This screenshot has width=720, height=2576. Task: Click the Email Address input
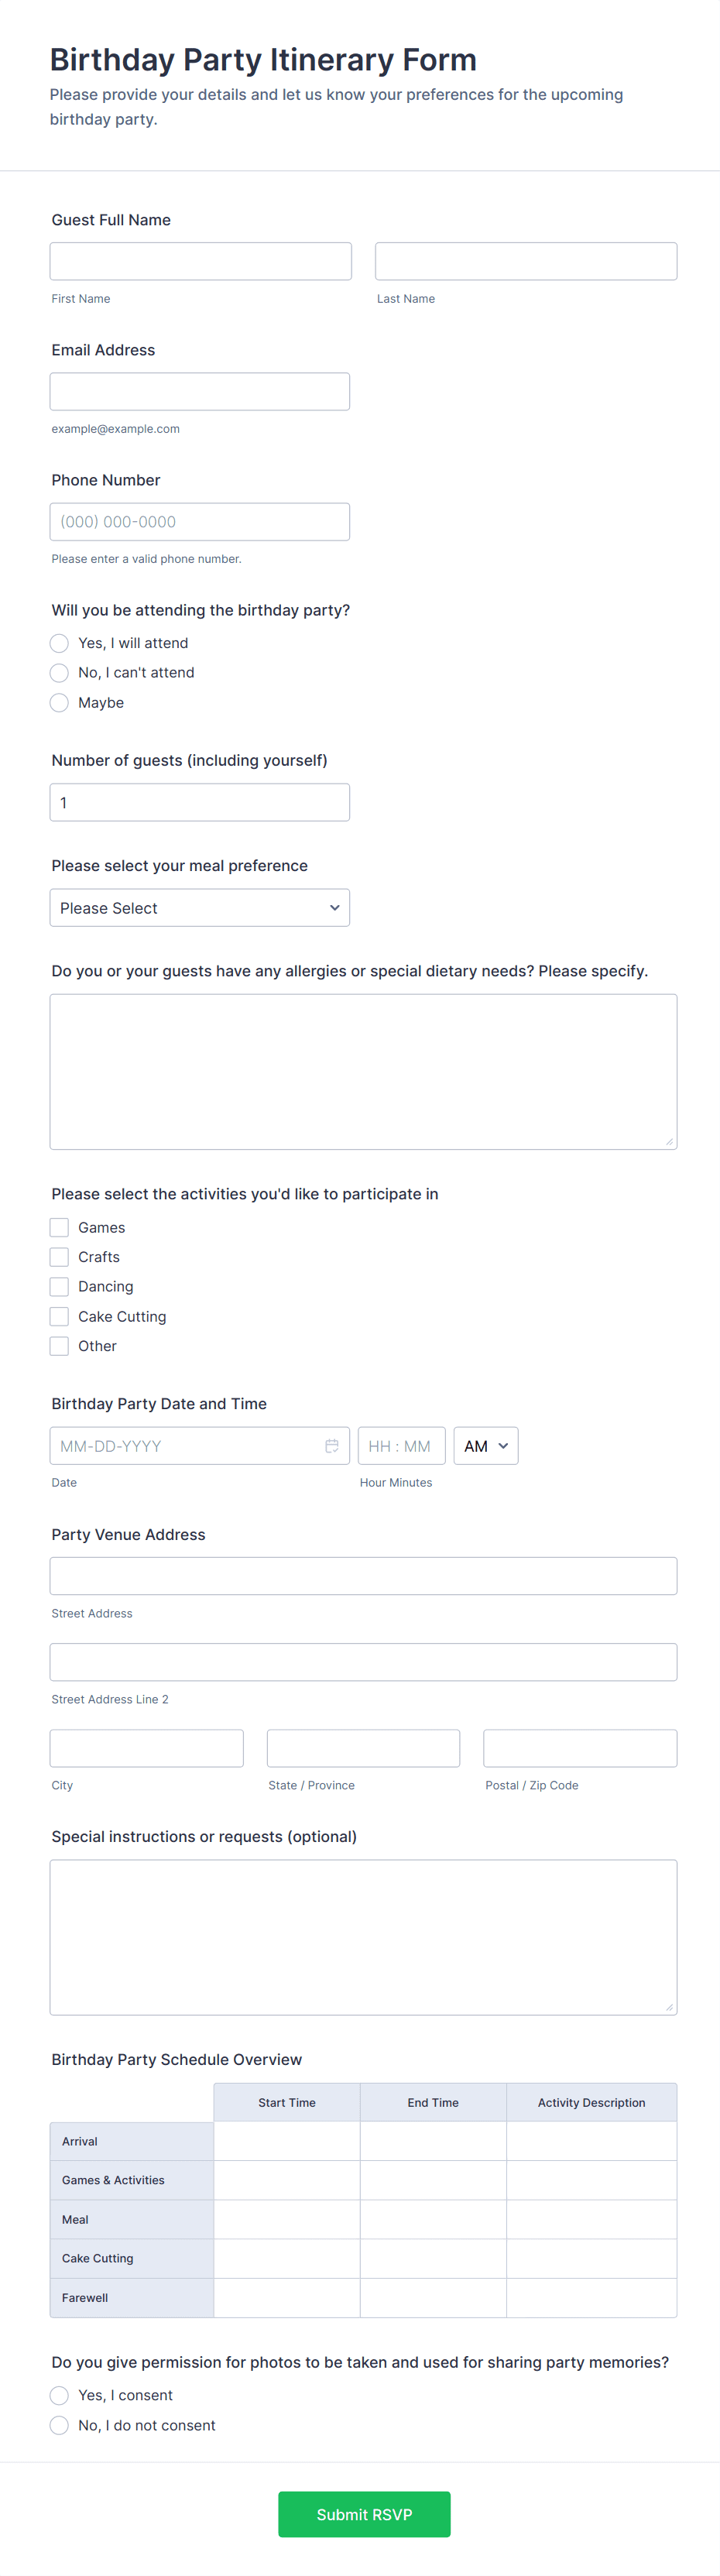tap(200, 392)
